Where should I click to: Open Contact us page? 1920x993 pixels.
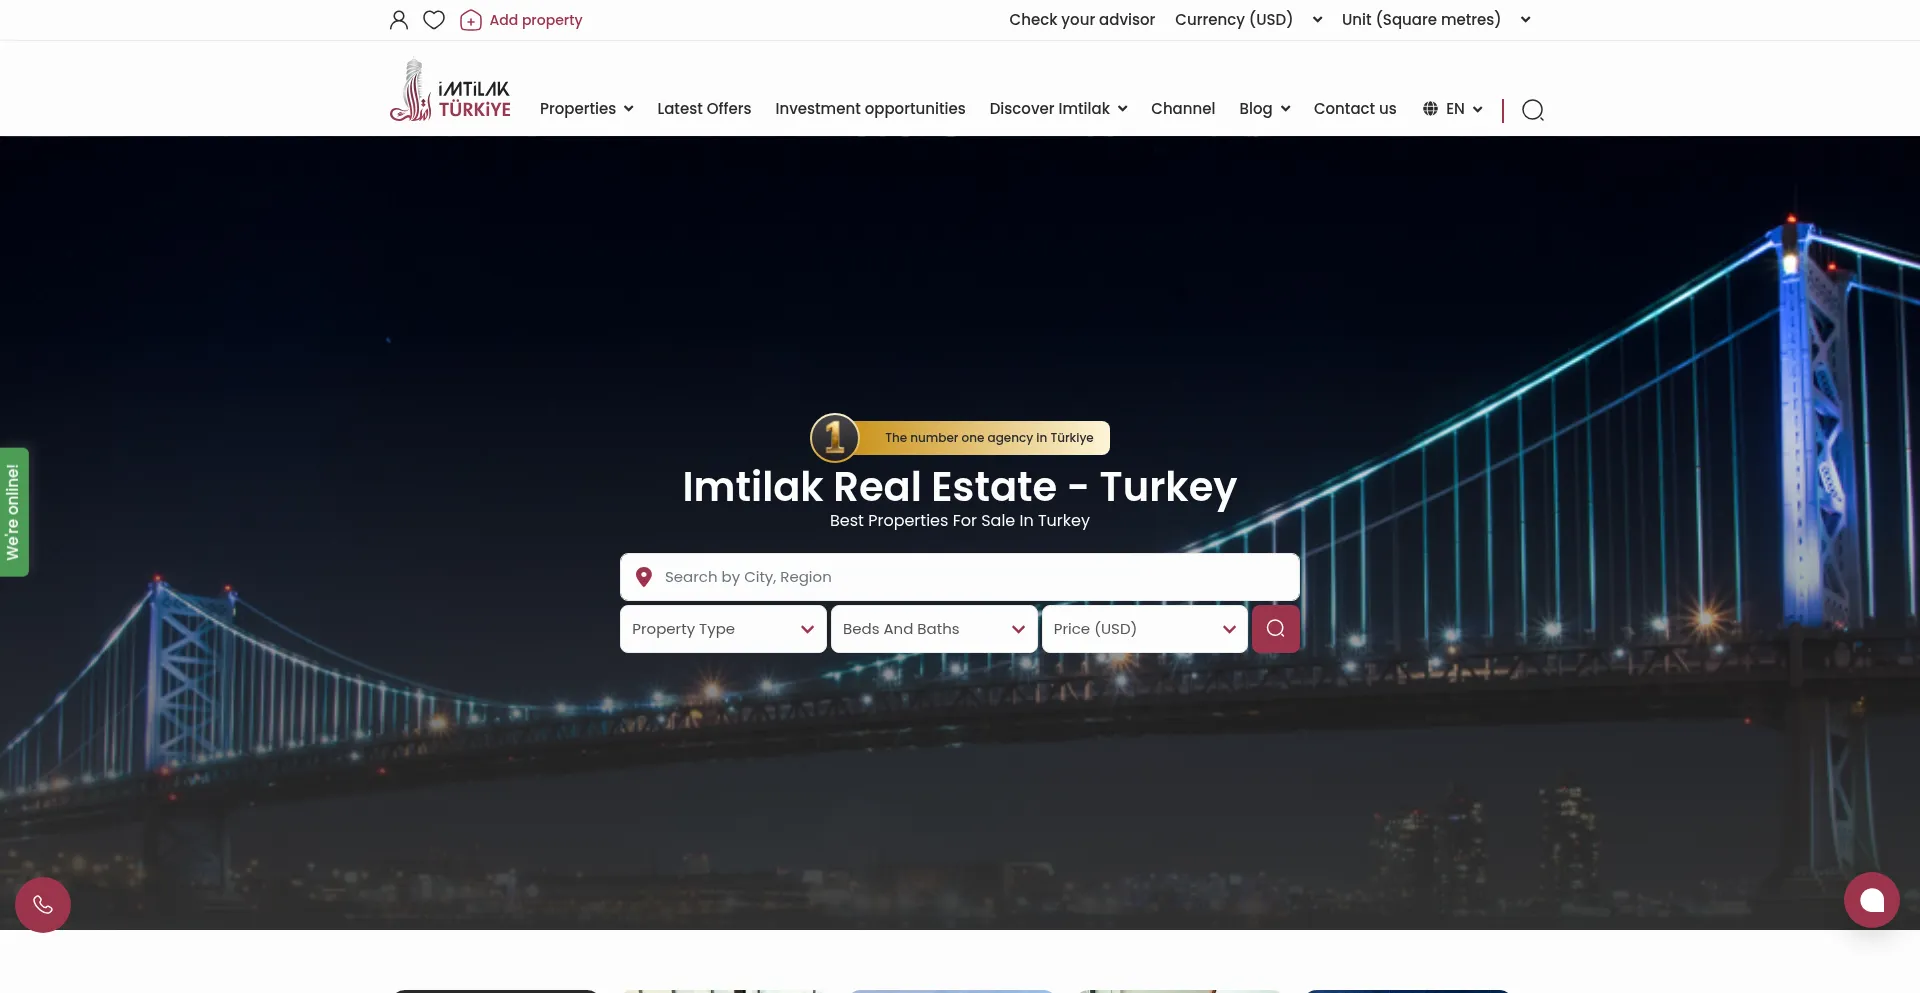(1355, 109)
